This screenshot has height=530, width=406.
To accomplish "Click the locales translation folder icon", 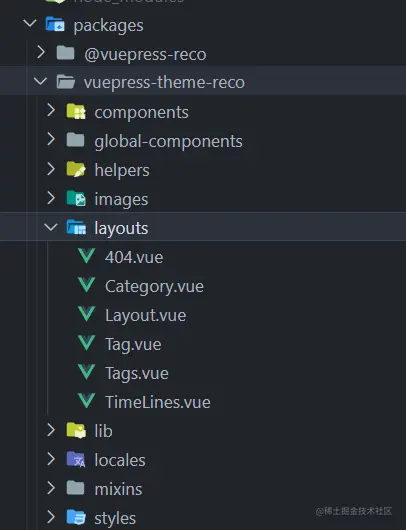I will tap(76, 459).
